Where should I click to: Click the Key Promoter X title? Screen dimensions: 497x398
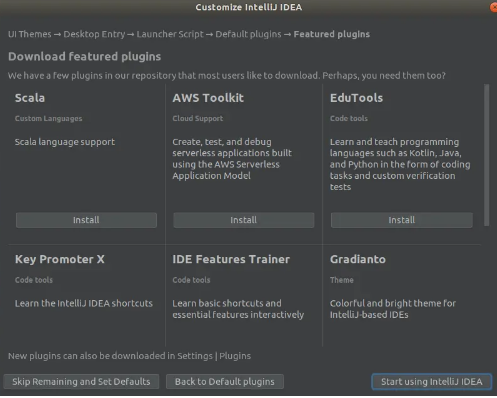tap(60, 259)
